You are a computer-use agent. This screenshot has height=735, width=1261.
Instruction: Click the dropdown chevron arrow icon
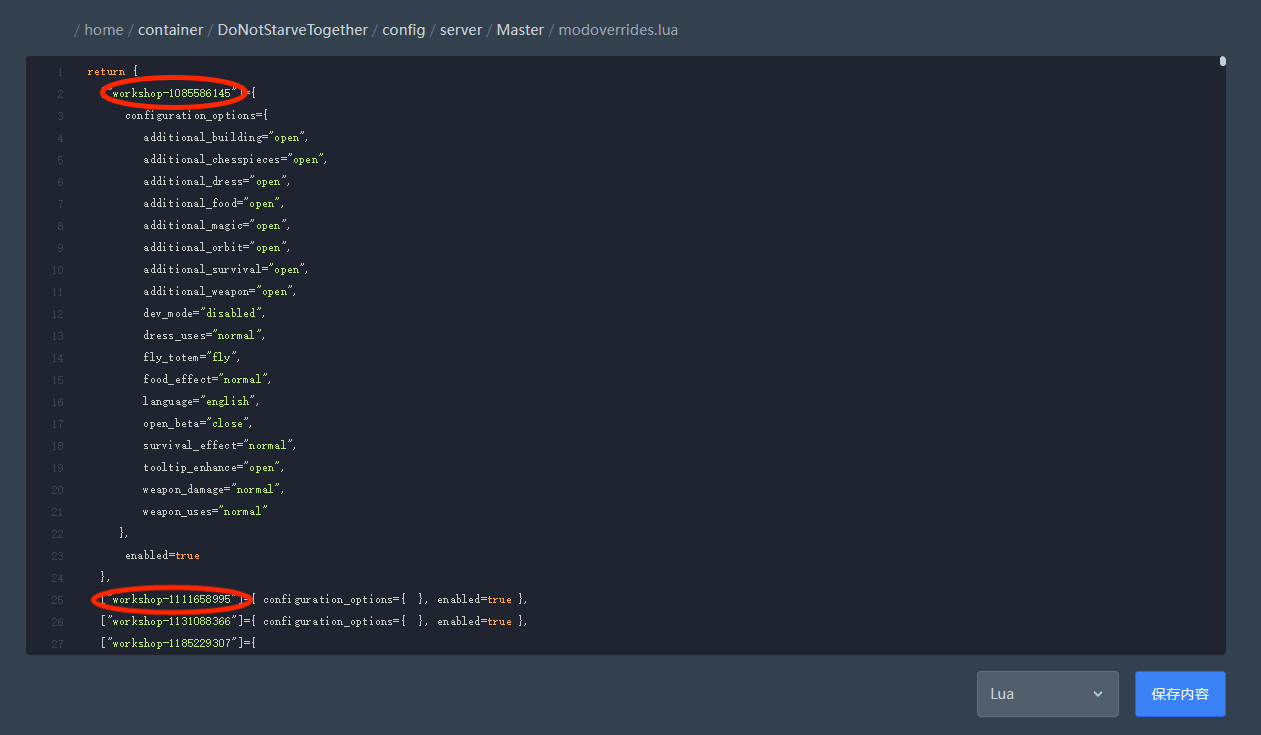click(x=1098, y=694)
